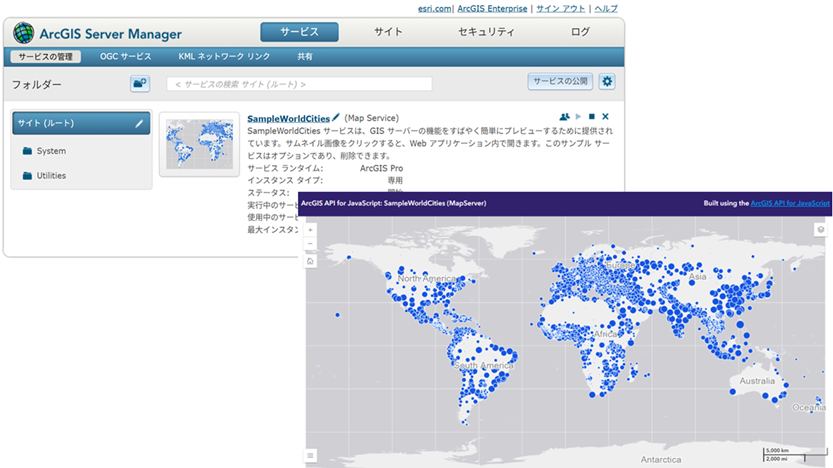The image size is (833, 468).
Task: Zoom out on the map with minus button
Action: [310, 244]
